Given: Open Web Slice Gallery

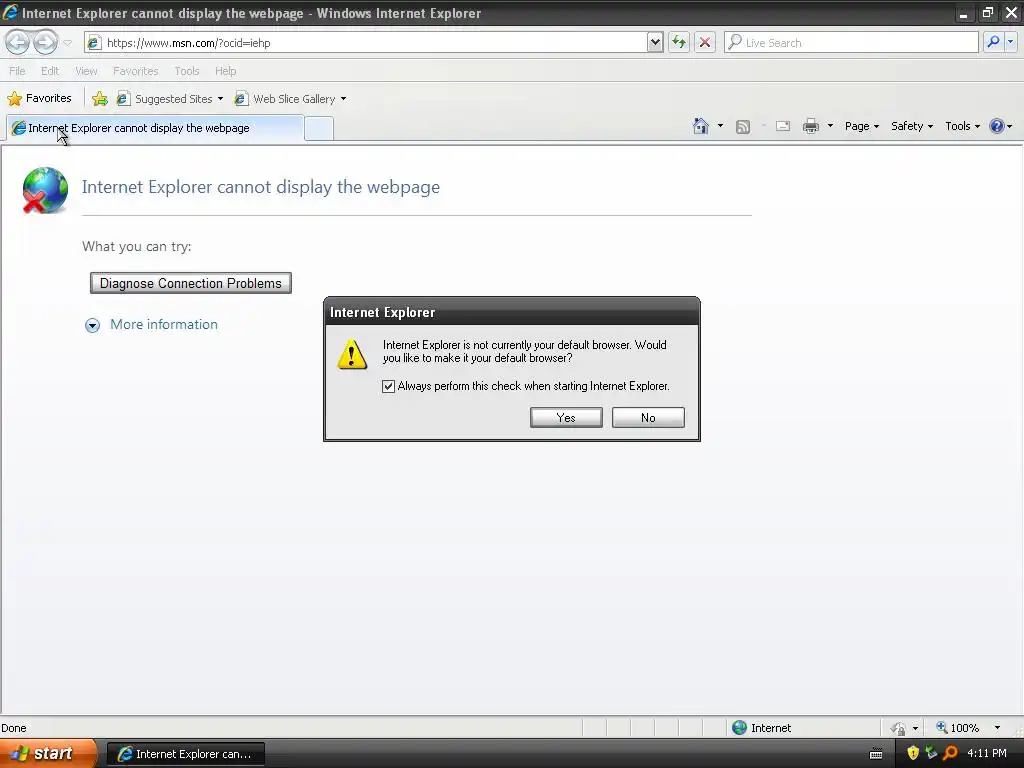Looking at the screenshot, I should [290, 99].
